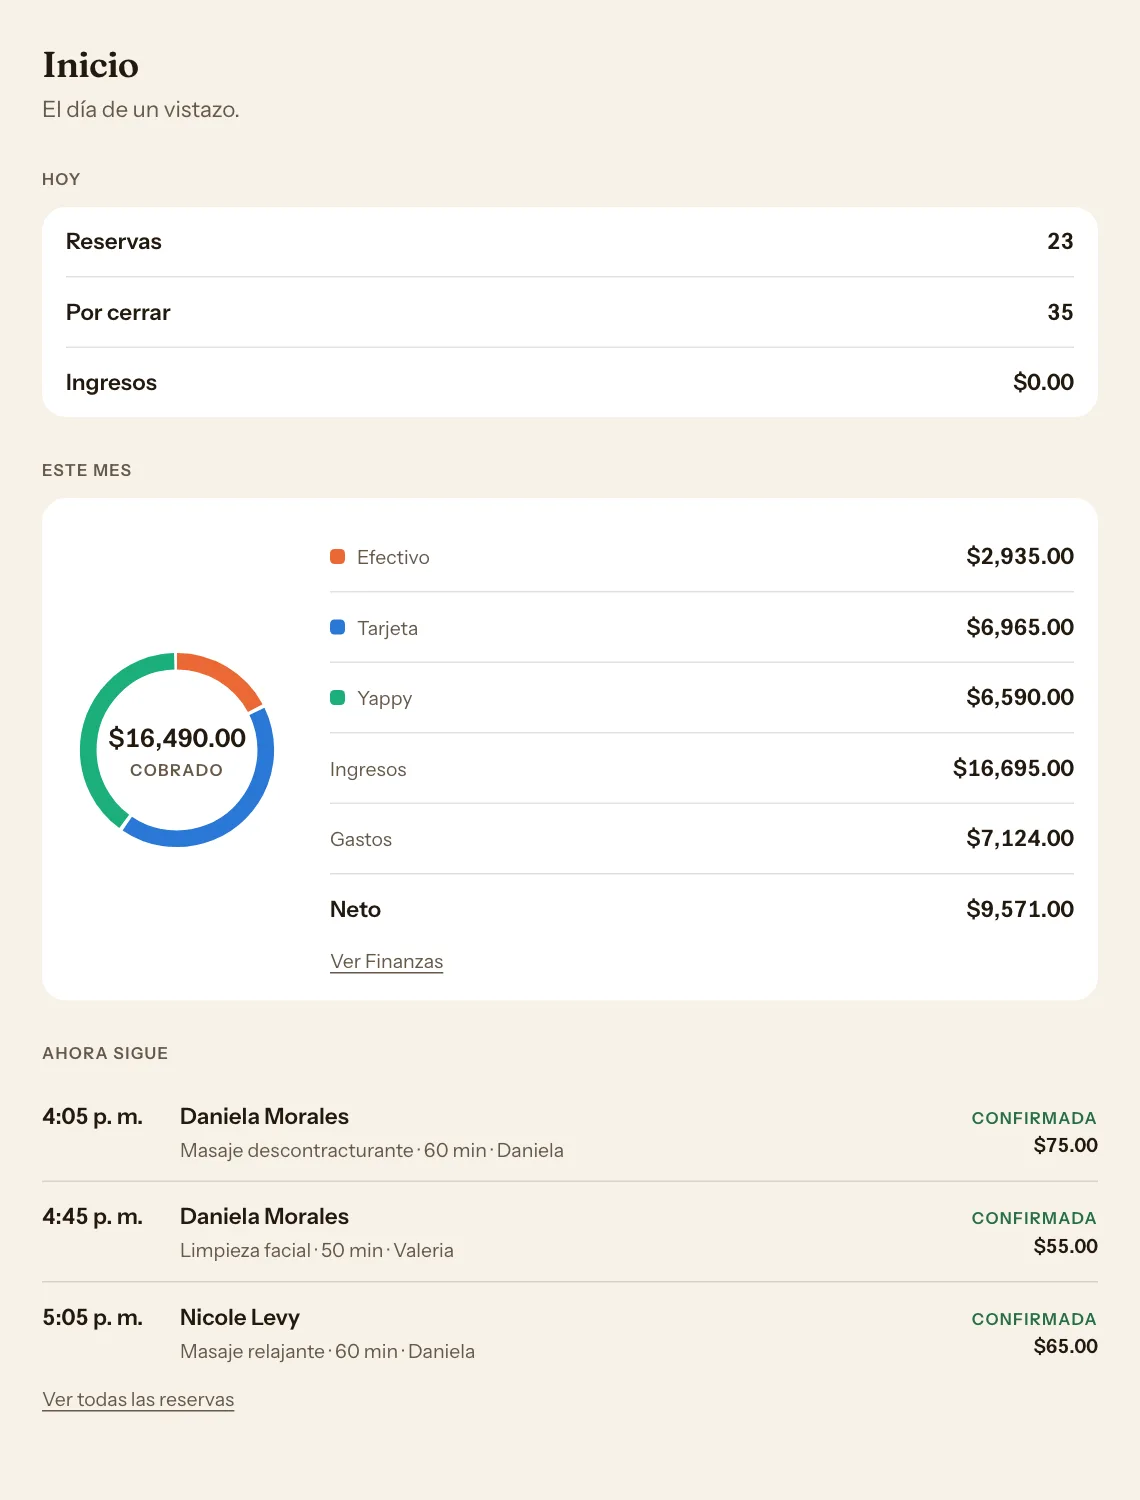The width and height of the screenshot is (1140, 1500).
Task: Click the $65.00 booking price
Action: [x=1066, y=1346]
